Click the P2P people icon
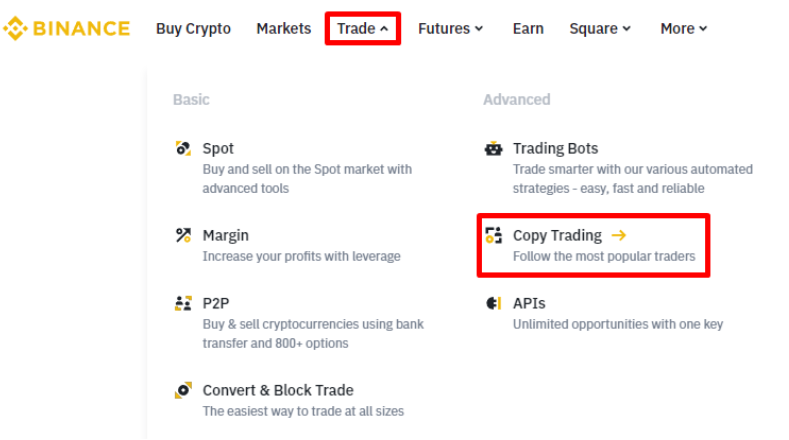The width and height of the screenshot is (789, 440). [x=183, y=303]
